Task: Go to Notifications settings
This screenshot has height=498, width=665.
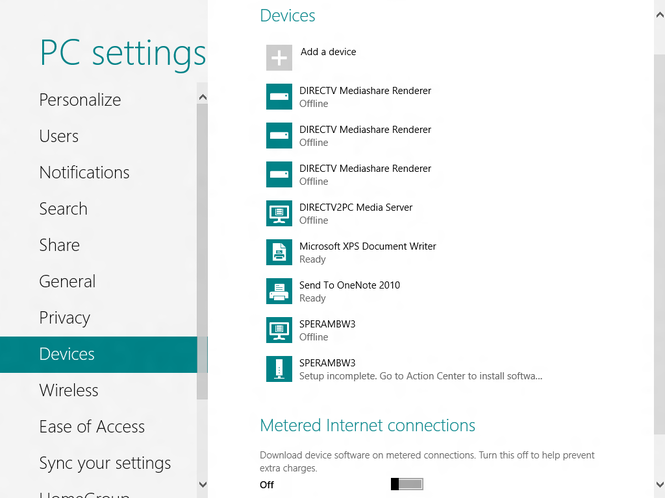Action: click(x=84, y=173)
